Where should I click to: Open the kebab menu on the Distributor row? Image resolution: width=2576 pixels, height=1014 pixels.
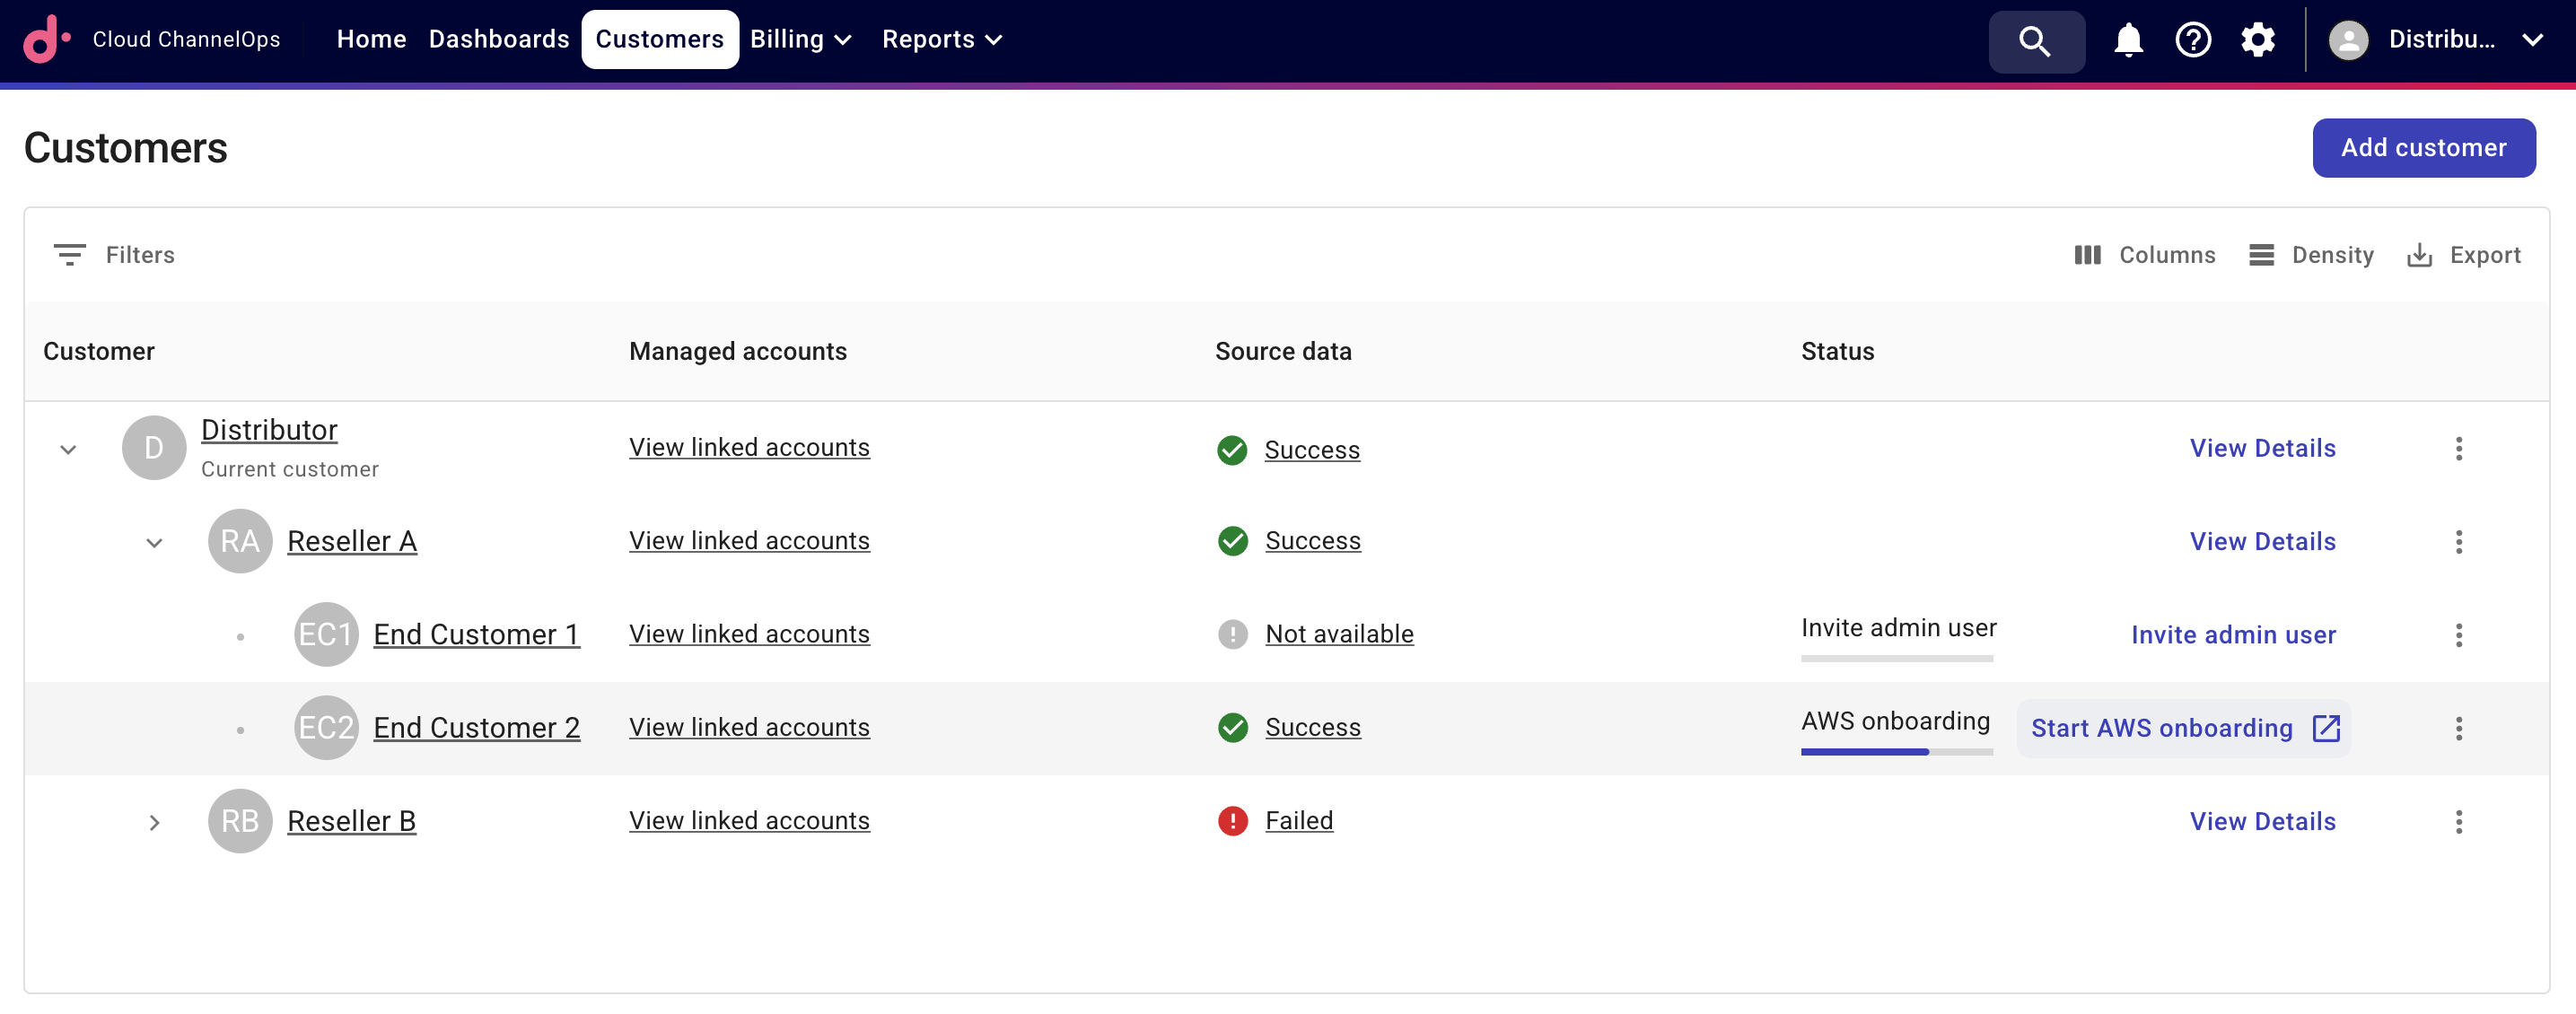pyautogui.click(x=2459, y=449)
